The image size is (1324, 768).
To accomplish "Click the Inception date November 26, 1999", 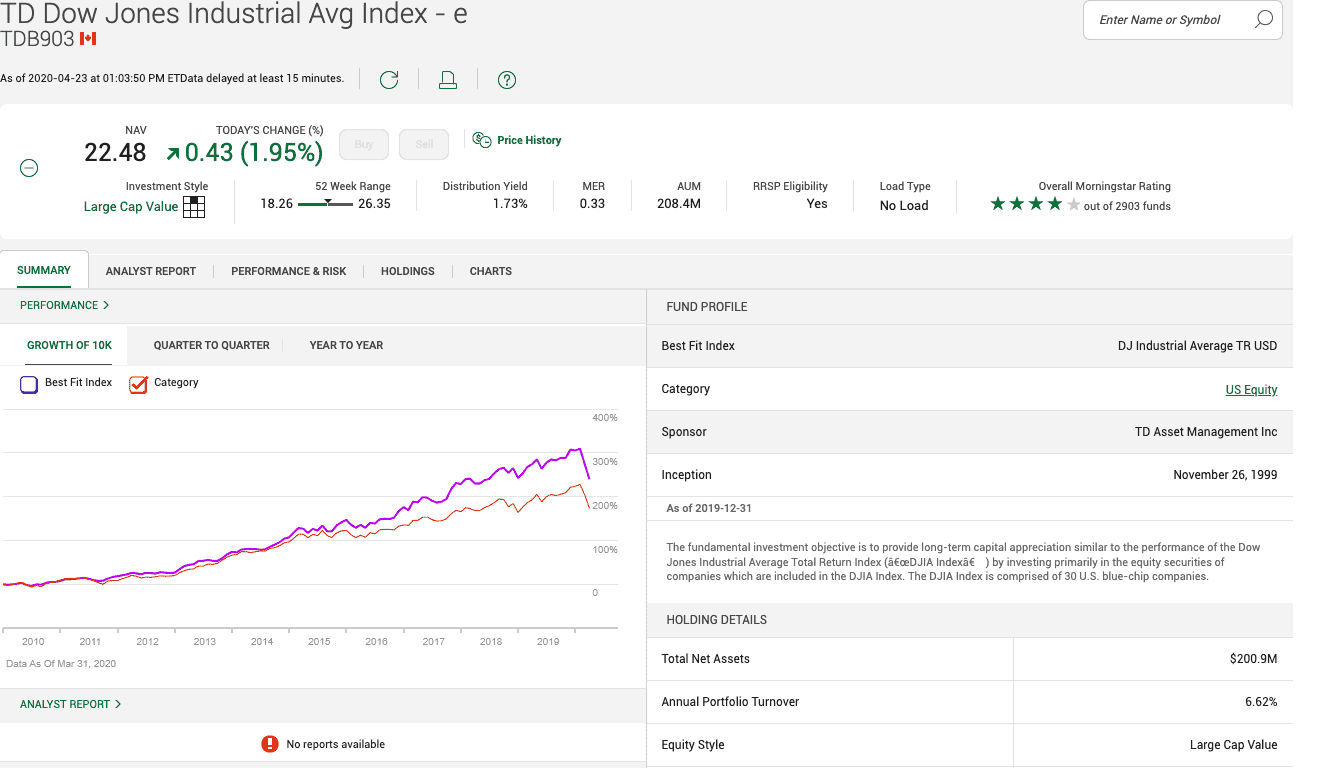I will coord(1225,475).
